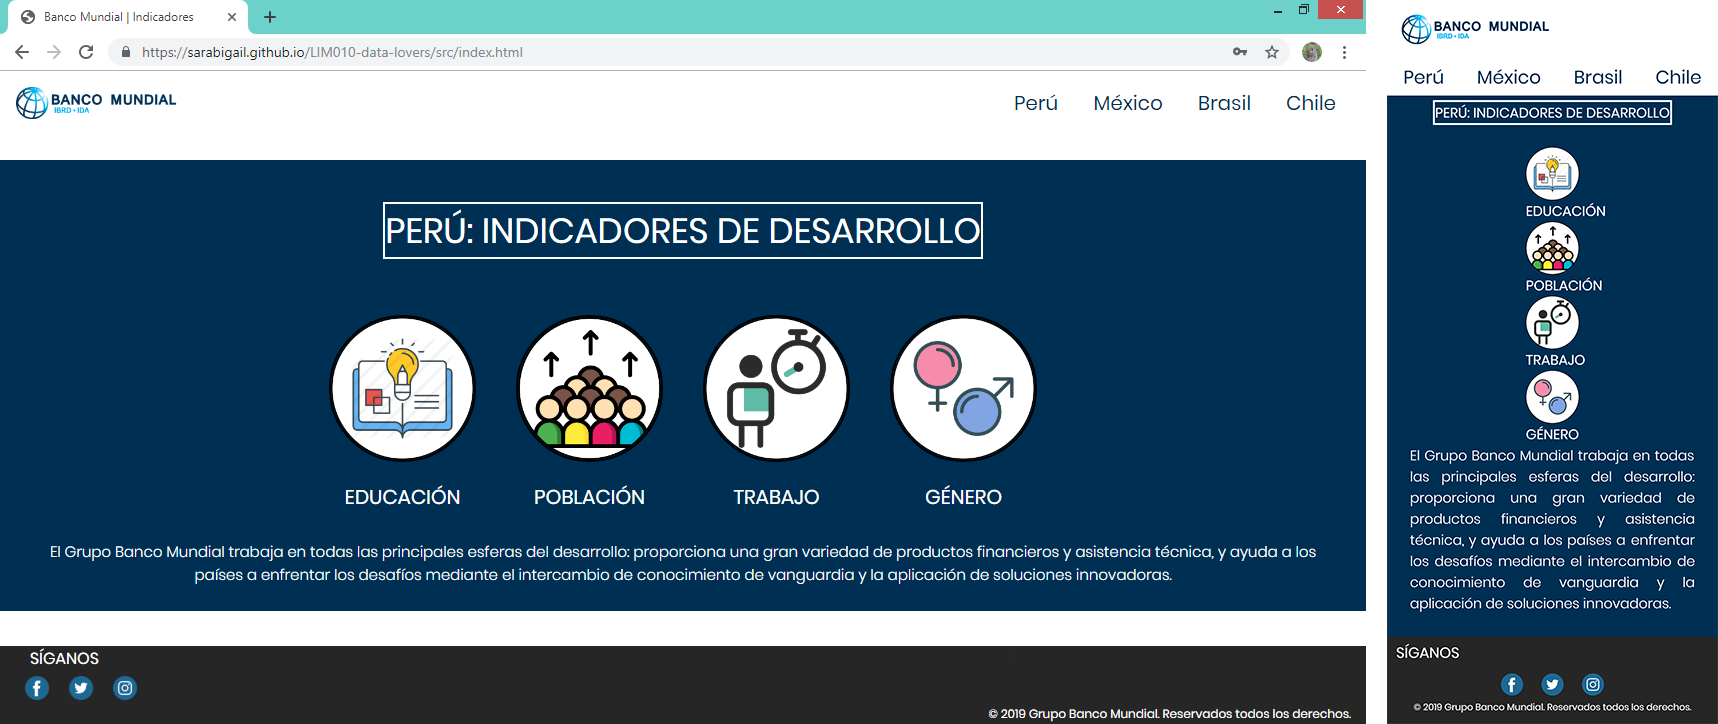Select Chile in the mobile navigation
Screen dimensions: 1718x724
1678,77
